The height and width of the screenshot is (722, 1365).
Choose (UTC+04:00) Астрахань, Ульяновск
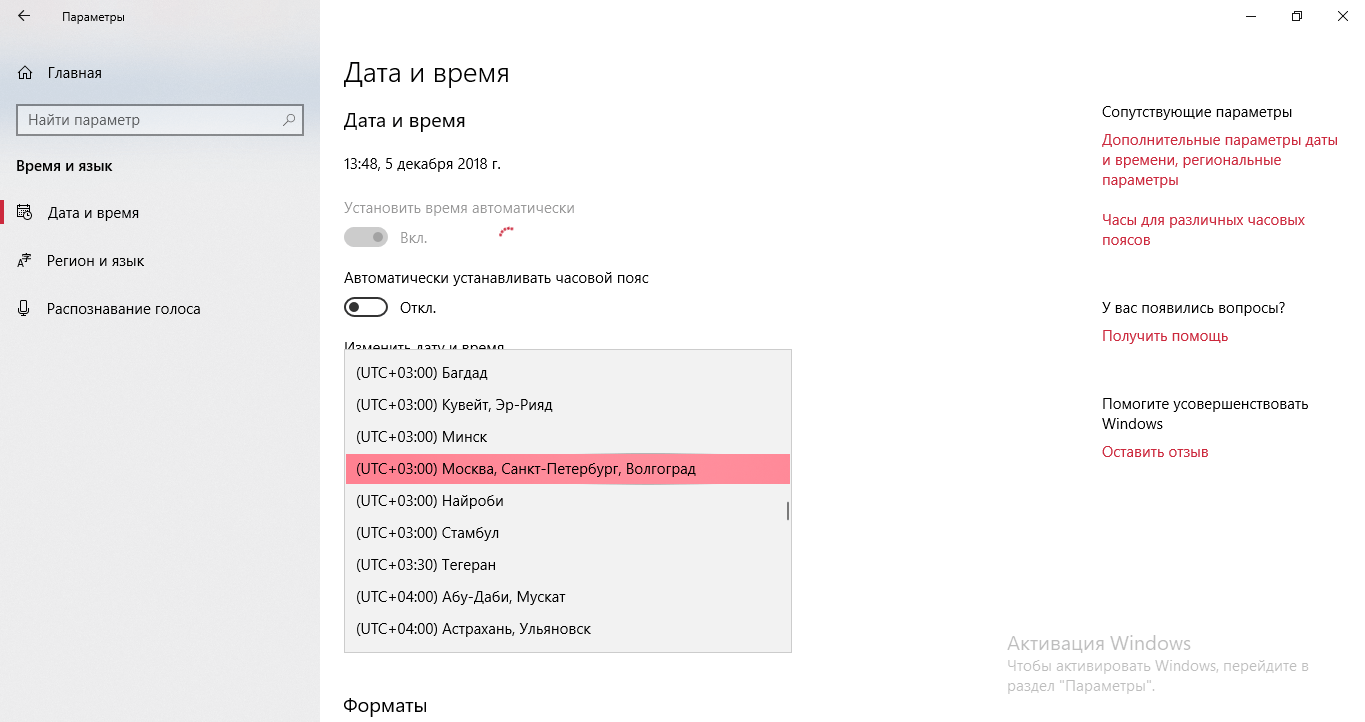[568, 629]
